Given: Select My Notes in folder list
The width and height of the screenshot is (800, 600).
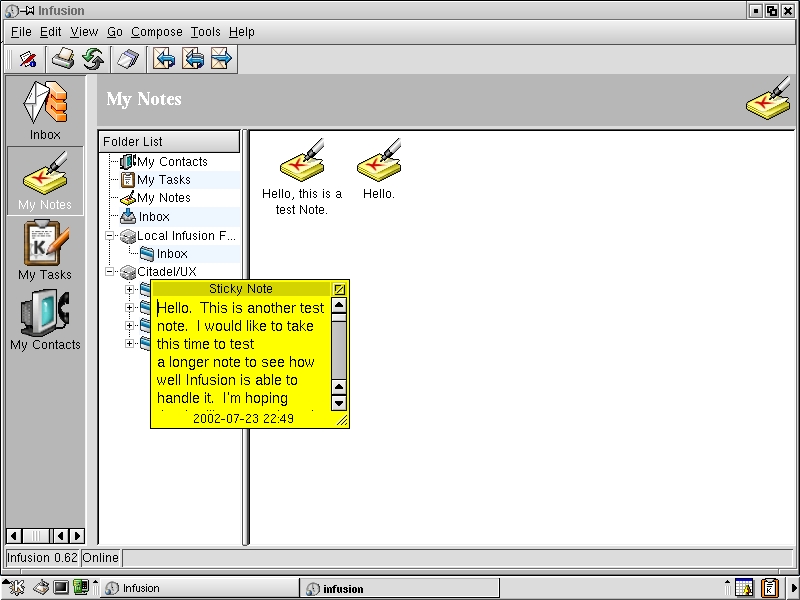Looking at the screenshot, I should click(164, 197).
